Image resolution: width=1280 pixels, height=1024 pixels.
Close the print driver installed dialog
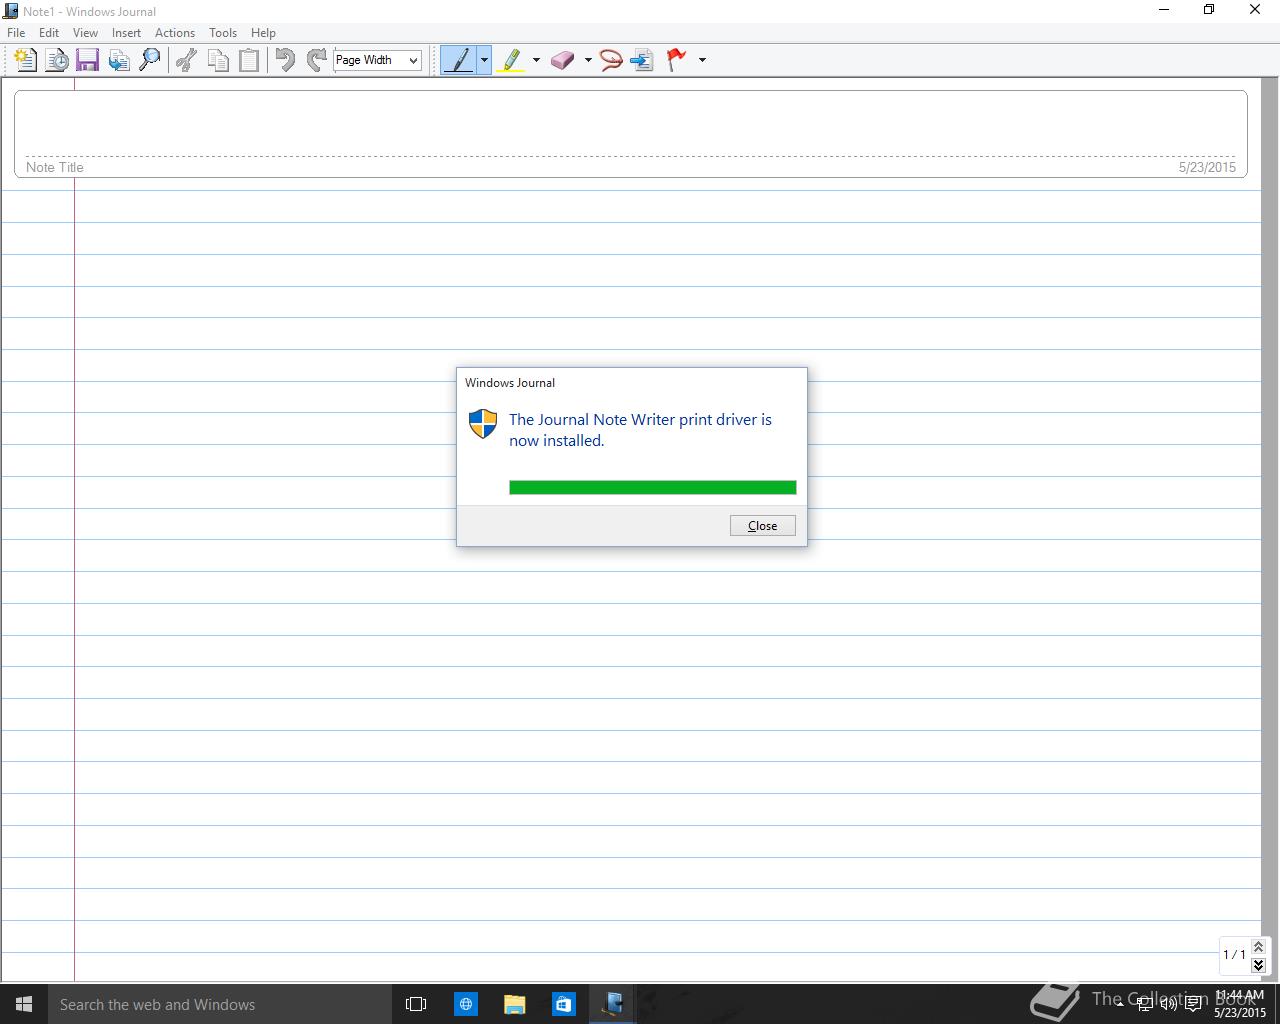tap(763, 526)
